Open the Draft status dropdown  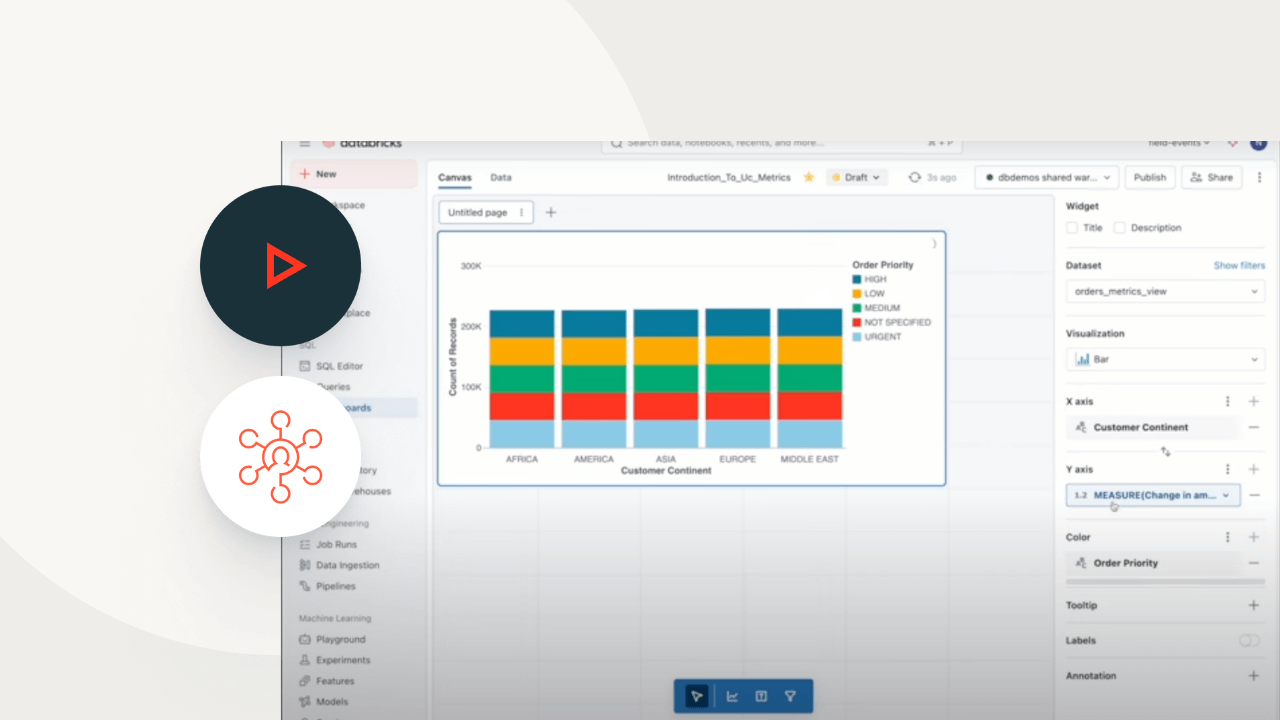[857, 177]
